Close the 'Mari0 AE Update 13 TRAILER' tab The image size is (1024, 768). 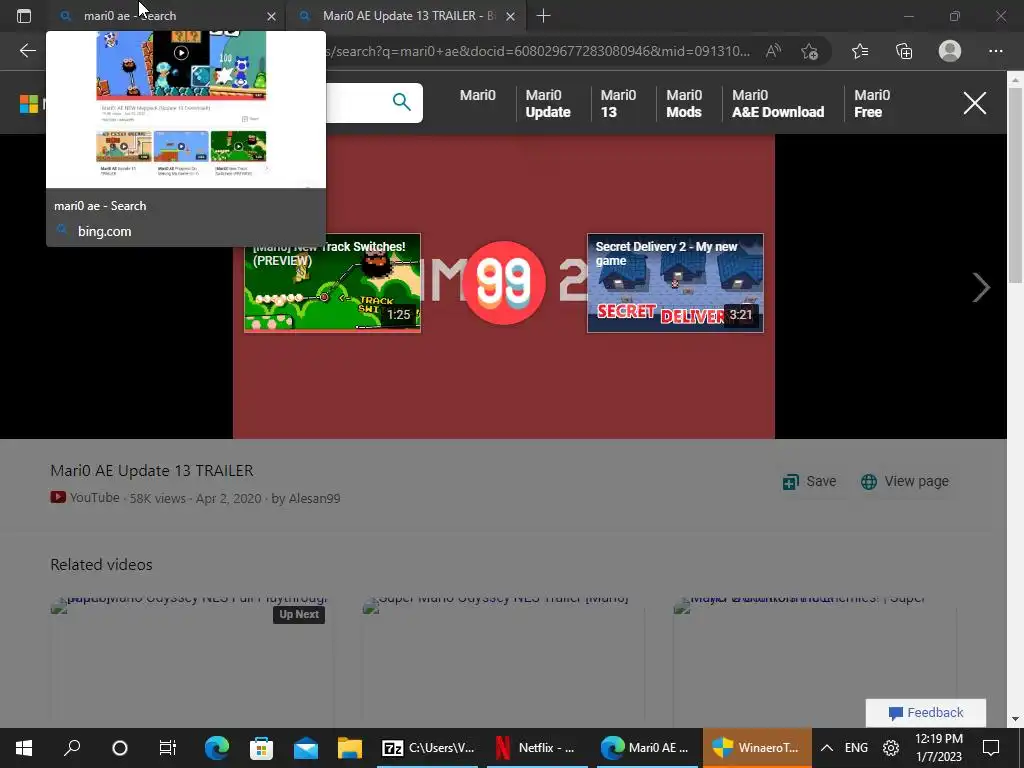point(511,16)
